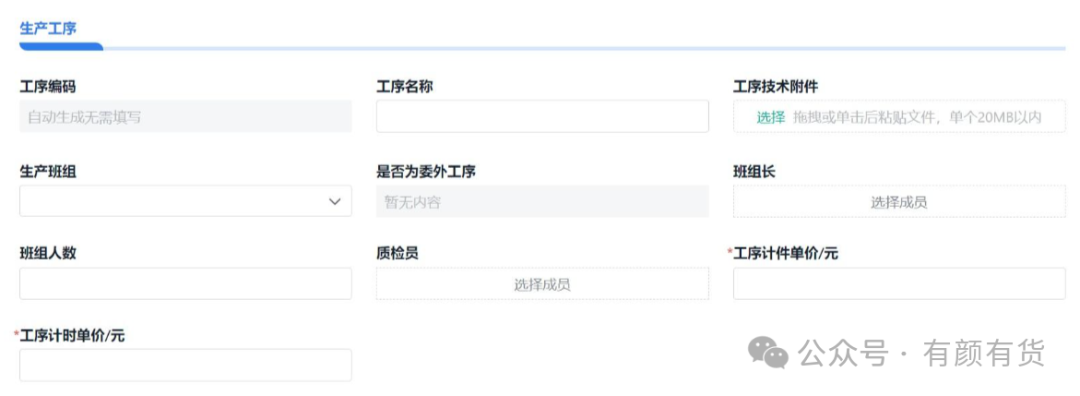Click the 是否为委外工序 field showing 暂无内容
The image size is (1080, 396).
[x=542, y=202]
